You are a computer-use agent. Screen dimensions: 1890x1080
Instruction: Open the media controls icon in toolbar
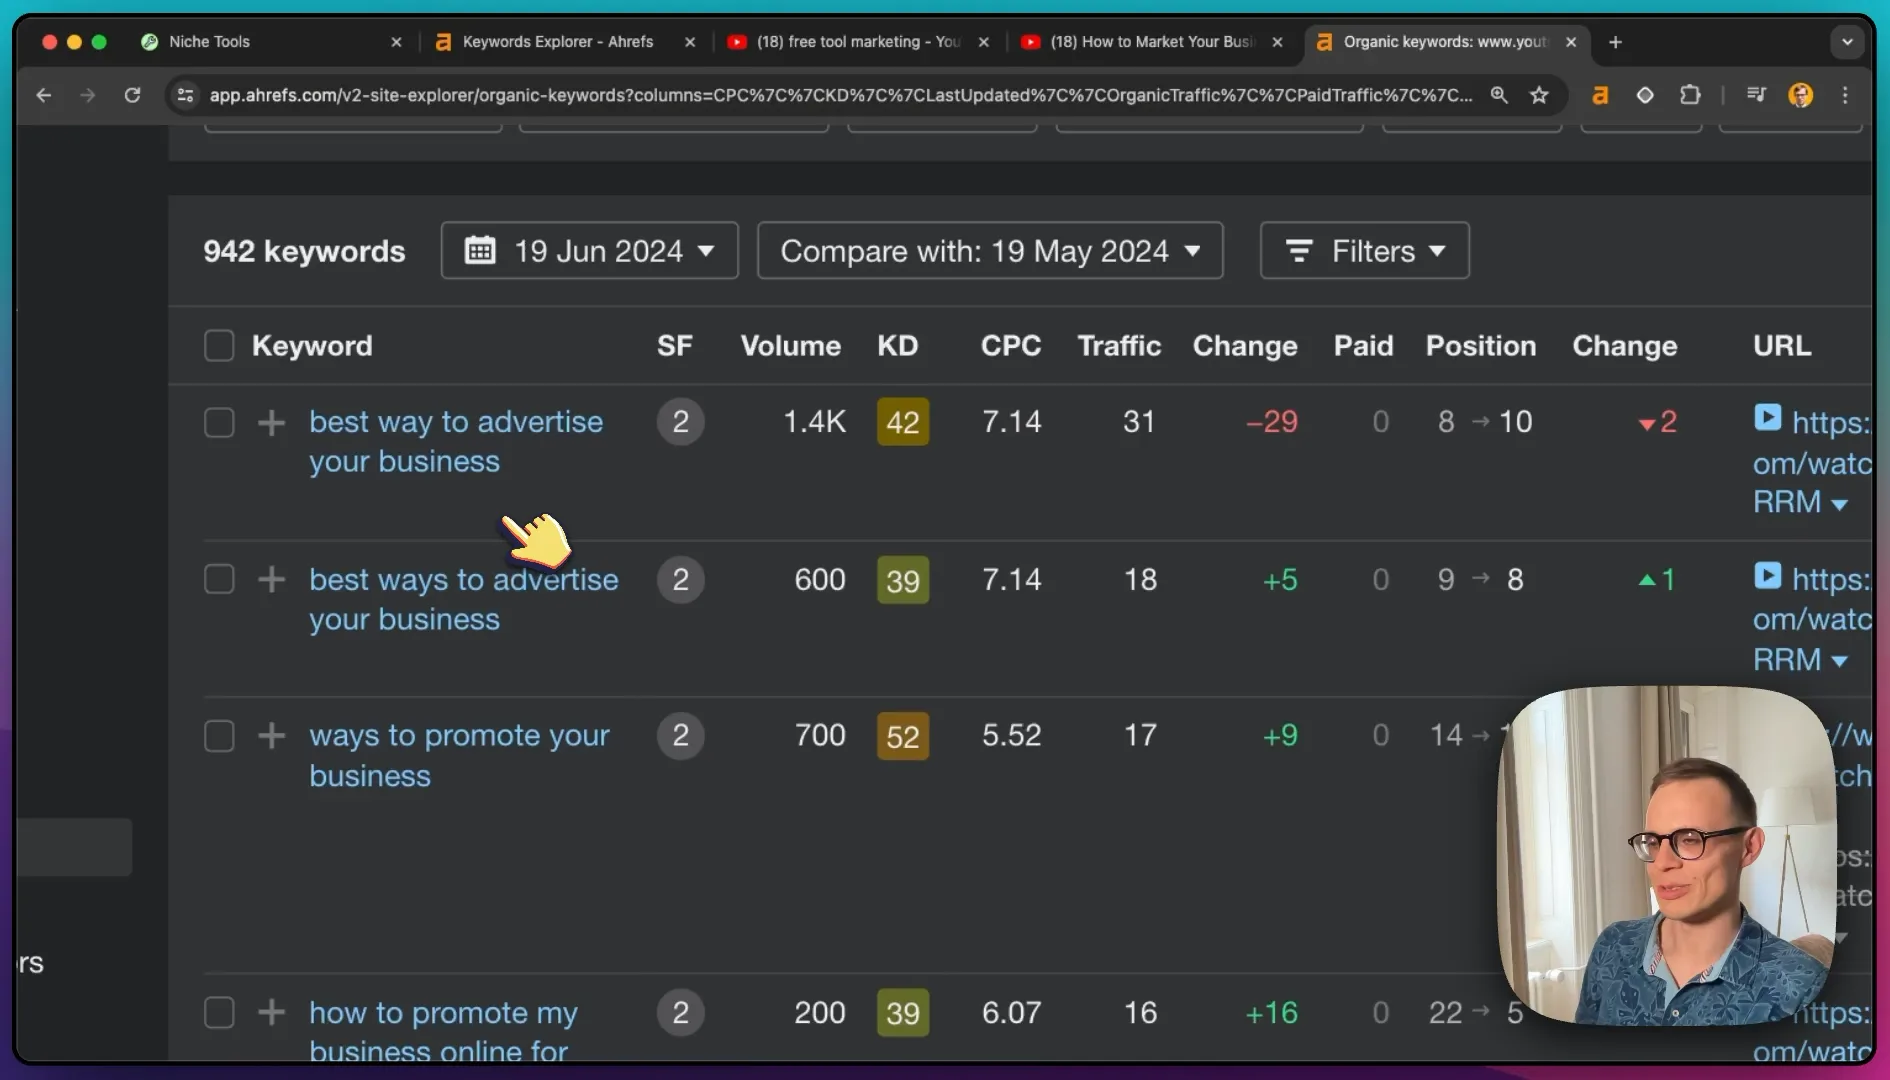(1756, 95)
